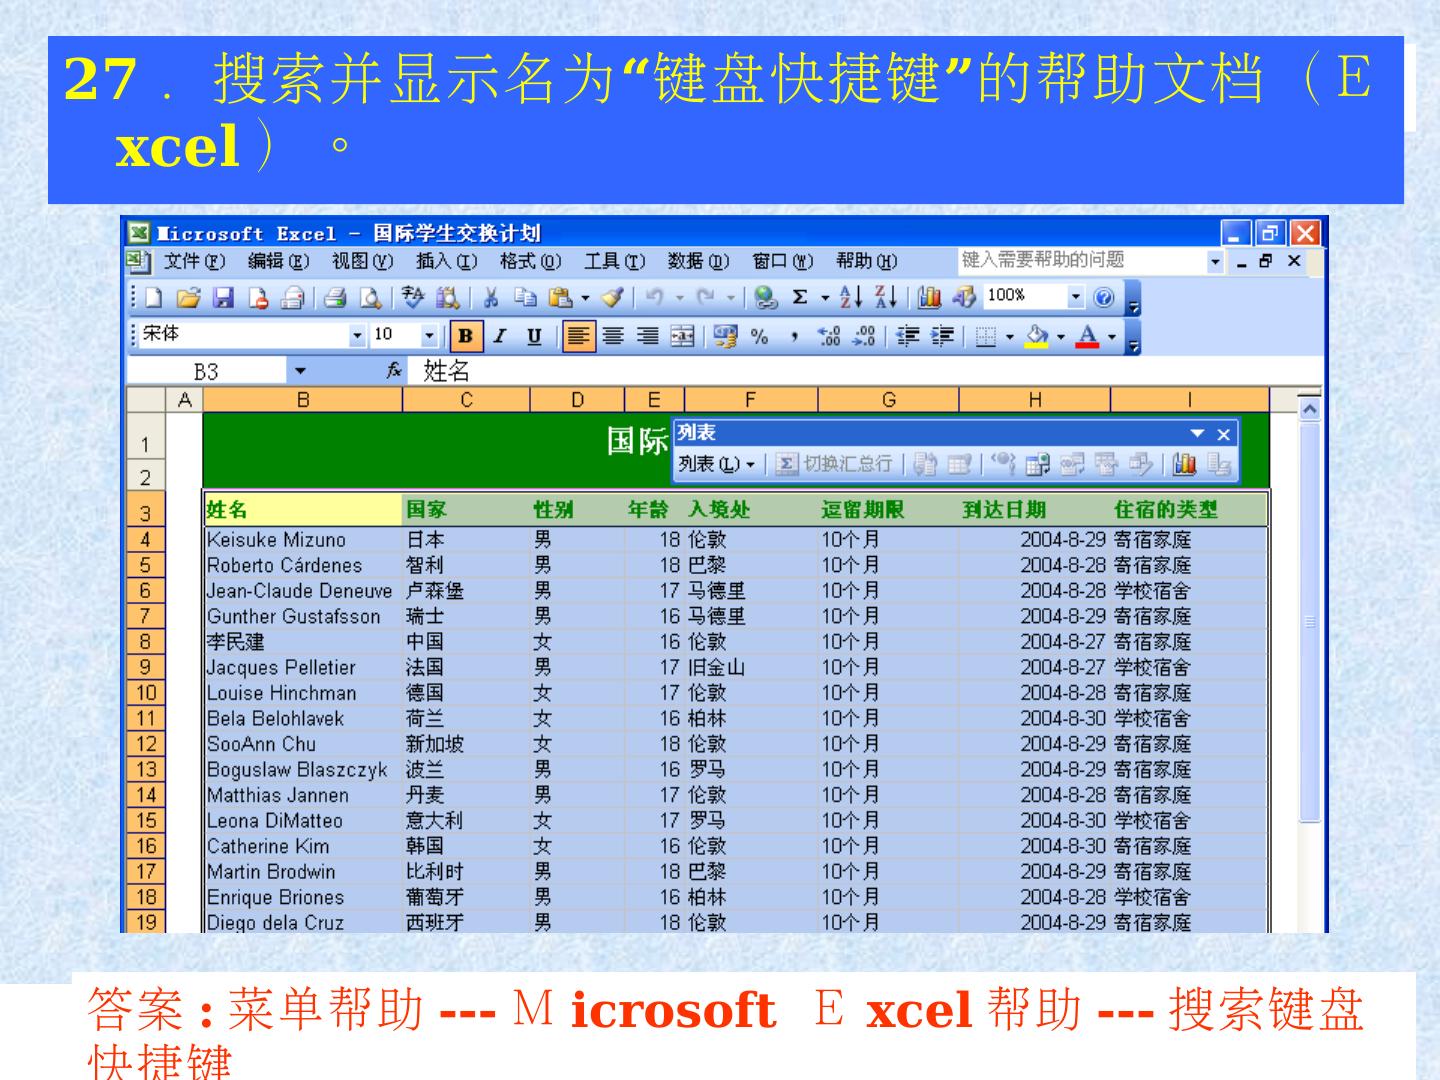Click the Increase Decimal icon
The width and height of the screenshot is (1440, 1080).
coord(827,337)
